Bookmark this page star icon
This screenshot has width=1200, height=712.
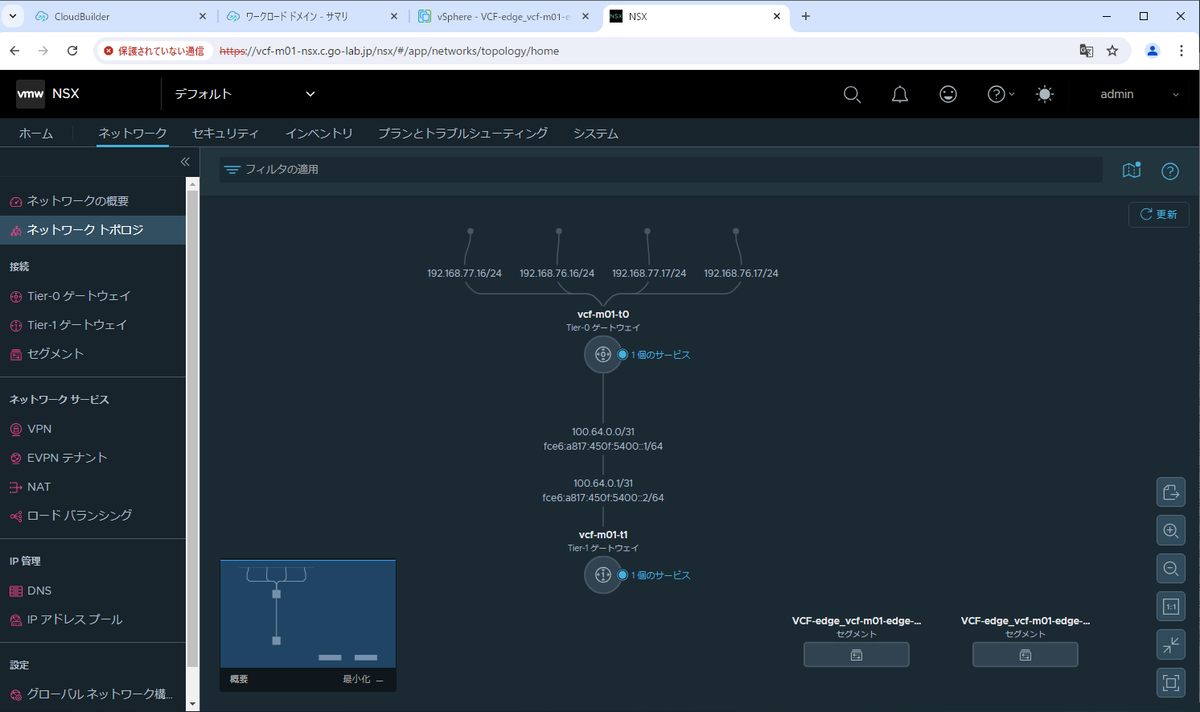[1112, 50]
